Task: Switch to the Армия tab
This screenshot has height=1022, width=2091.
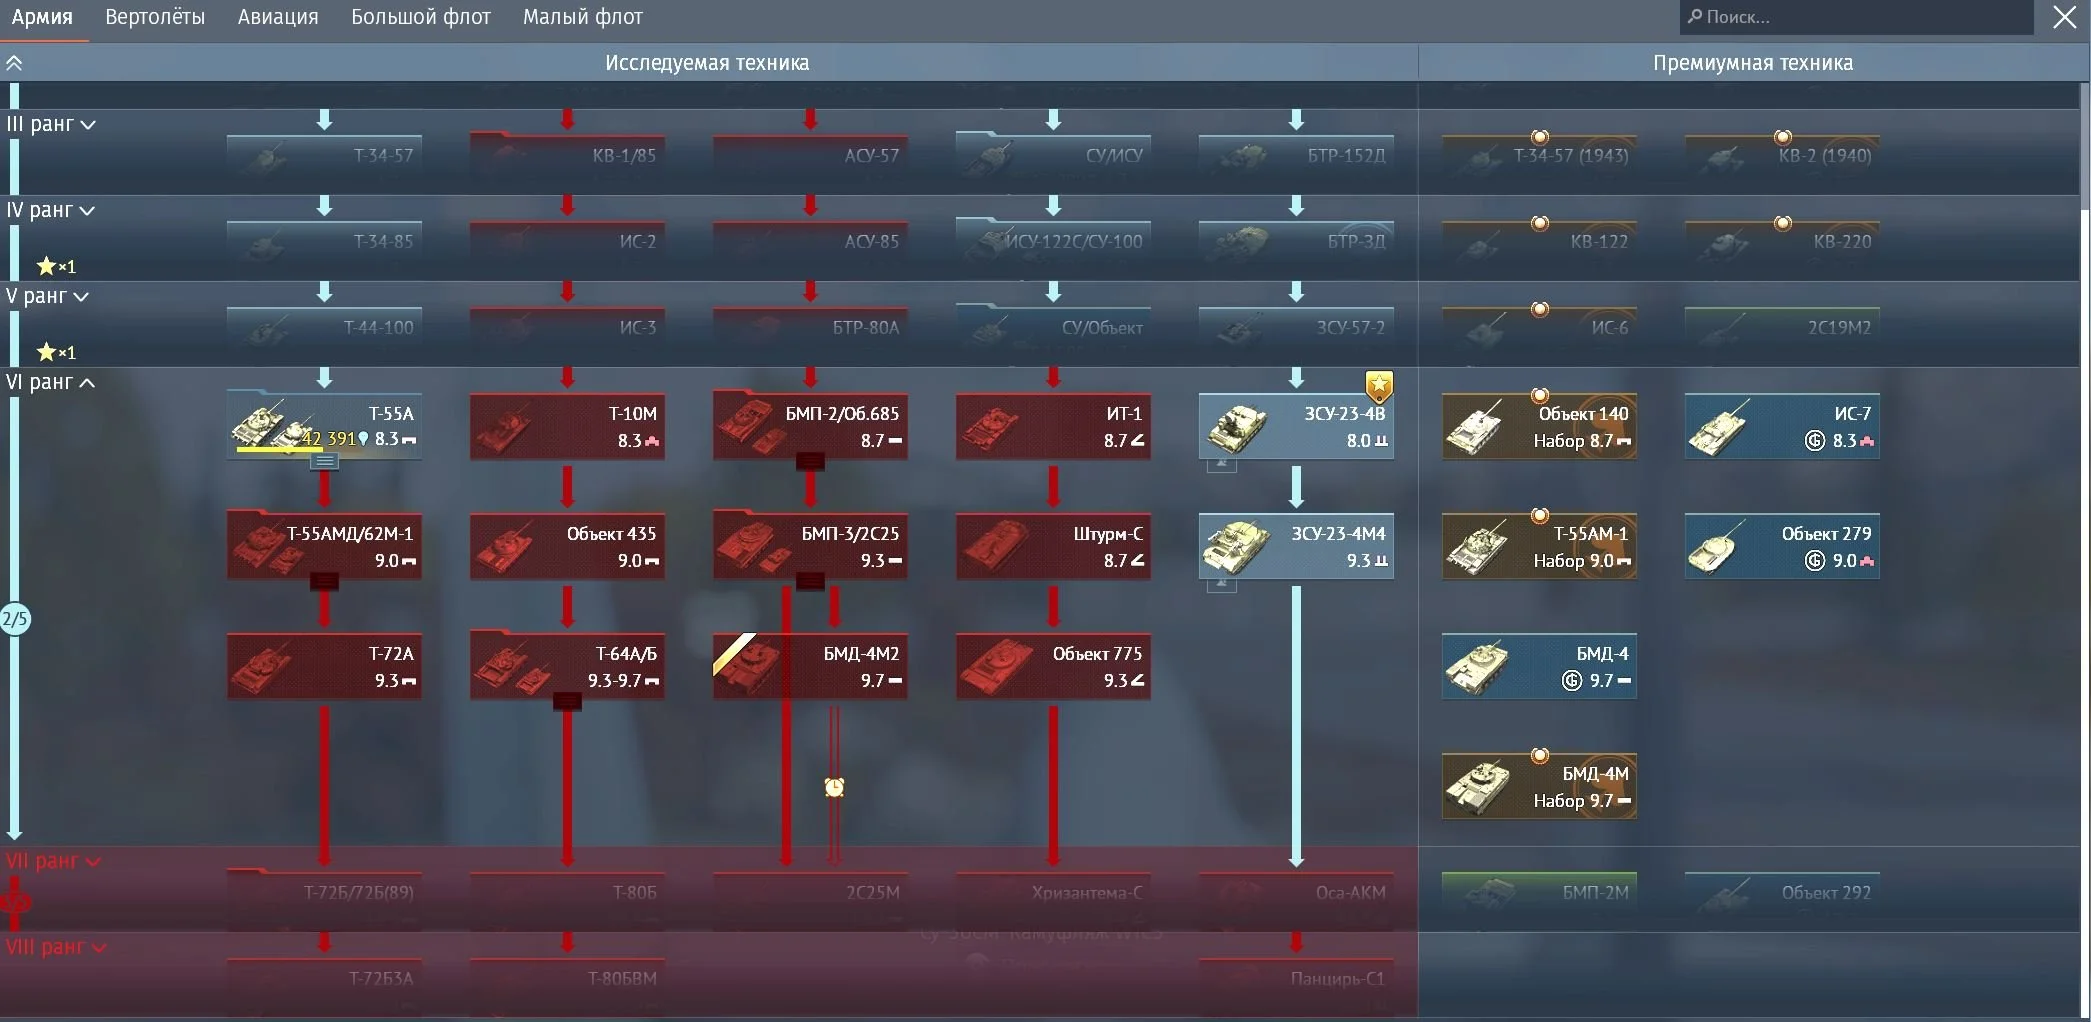Action: (42, 17)
